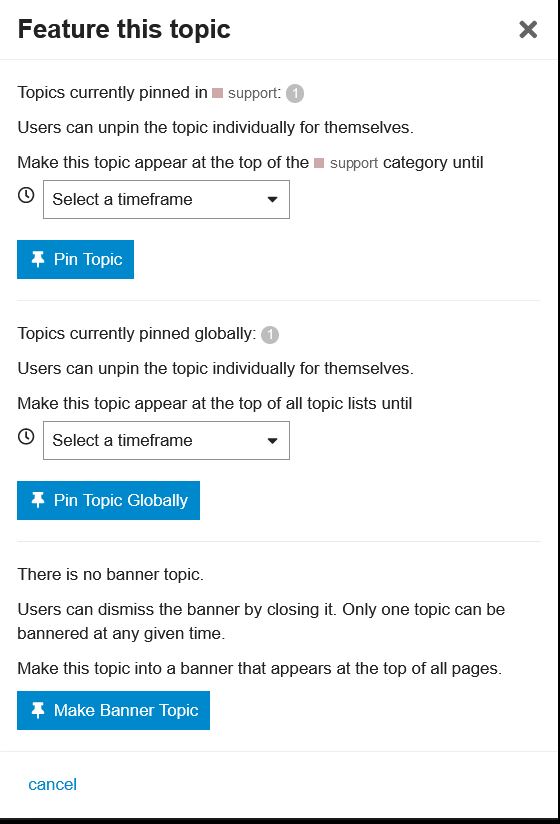The height and width of the screenshot is (824, 560).
Task: Open the global pin timeframe dropdown
Action: point(166,440)
